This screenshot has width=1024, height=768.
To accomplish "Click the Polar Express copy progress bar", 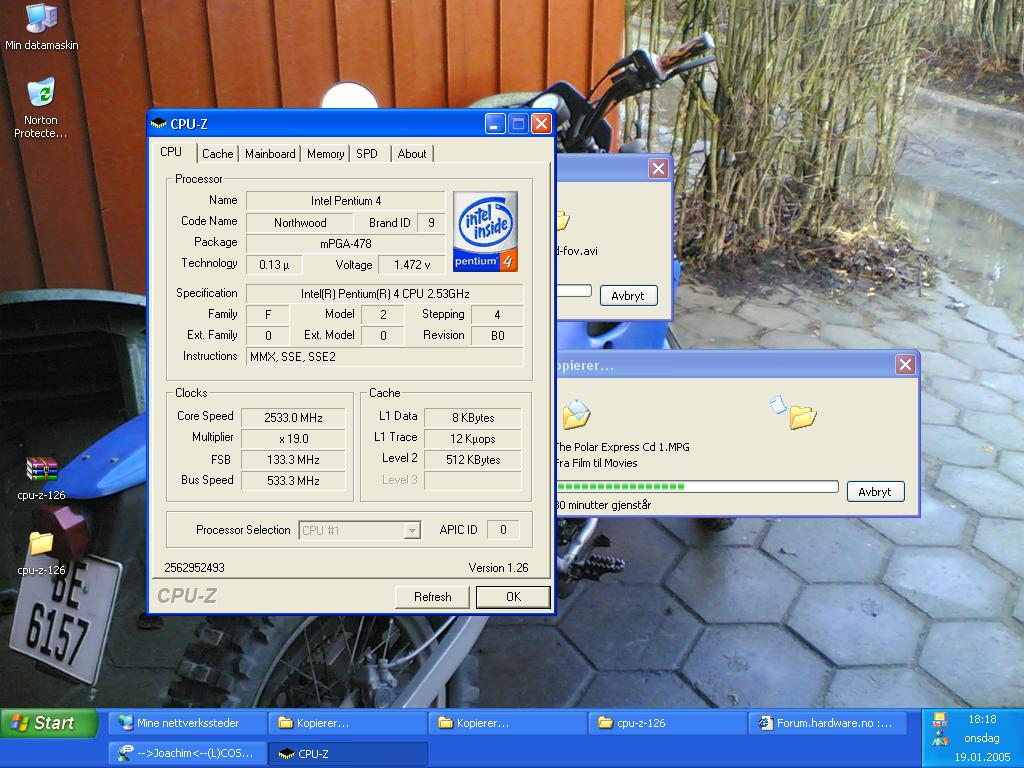I will click(x=697, y=487).
